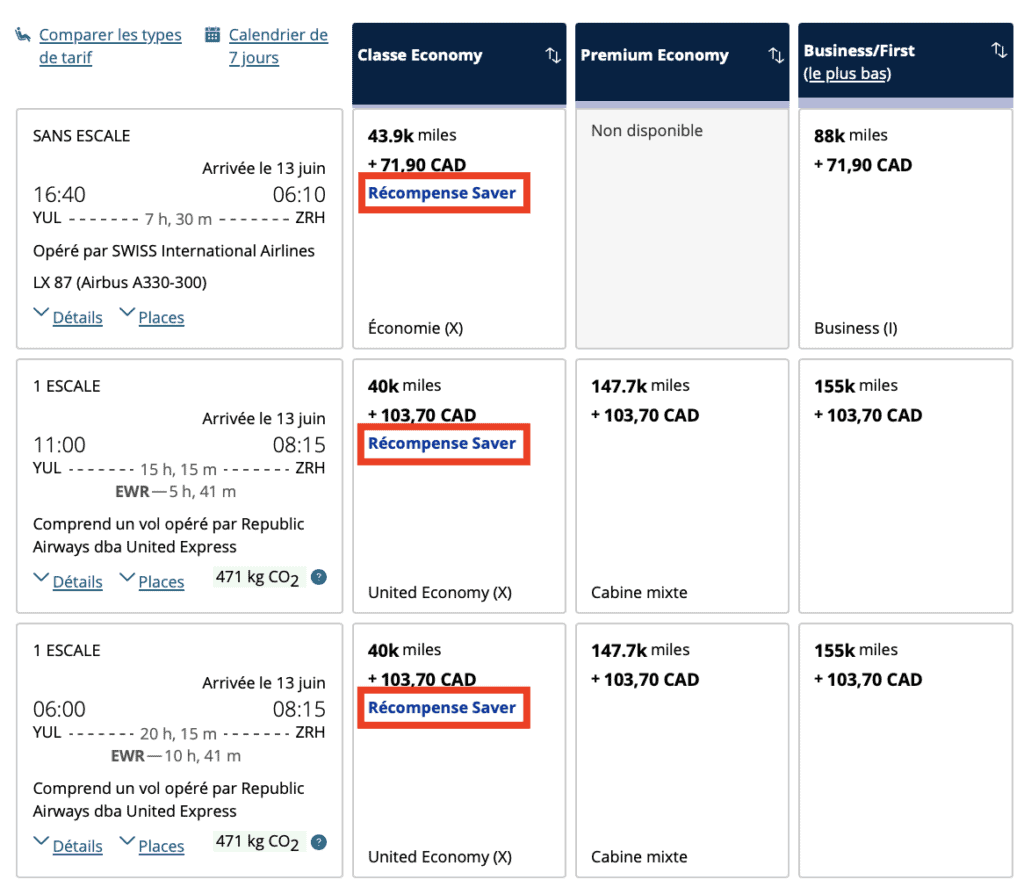Screen dimensions: 1024x887
Task: Click Récompense Saver label on the nonstop flight
Action: (442, 193)
